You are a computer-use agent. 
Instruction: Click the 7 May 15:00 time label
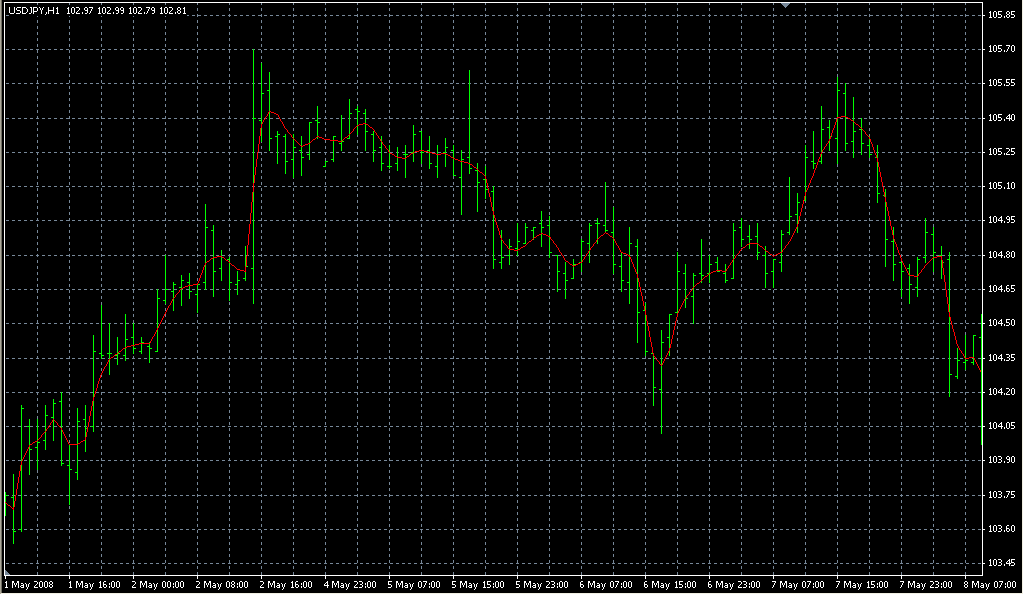click(x=862, y=585)
